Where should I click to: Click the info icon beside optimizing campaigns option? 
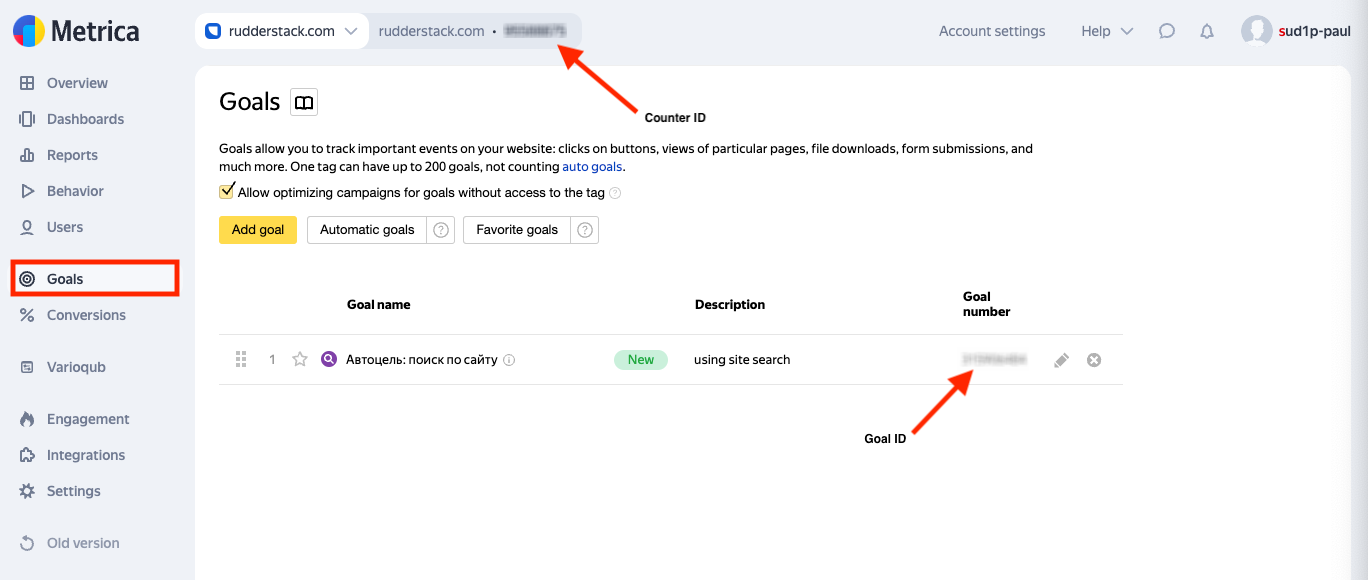click(x=615, y=193)
